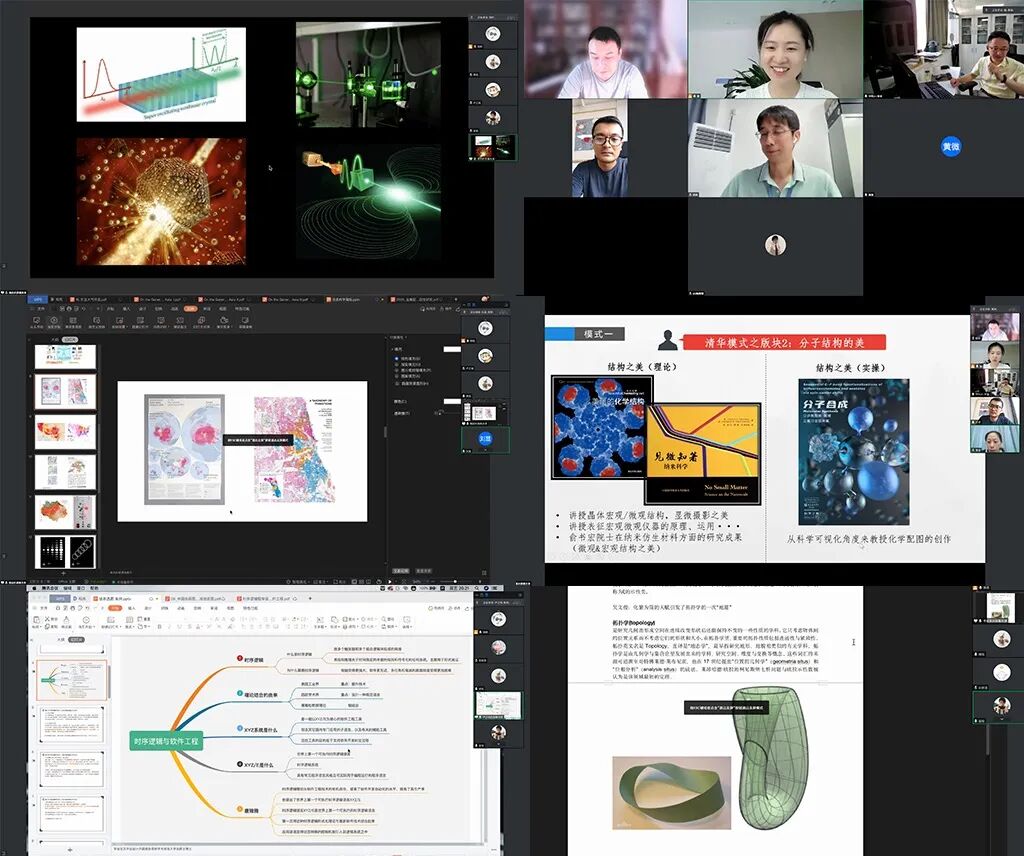This screenshot has width=1024, height=856.
Task: Select the mind-map slide thumbnail in the slide panel
Action: coord(71,680)
